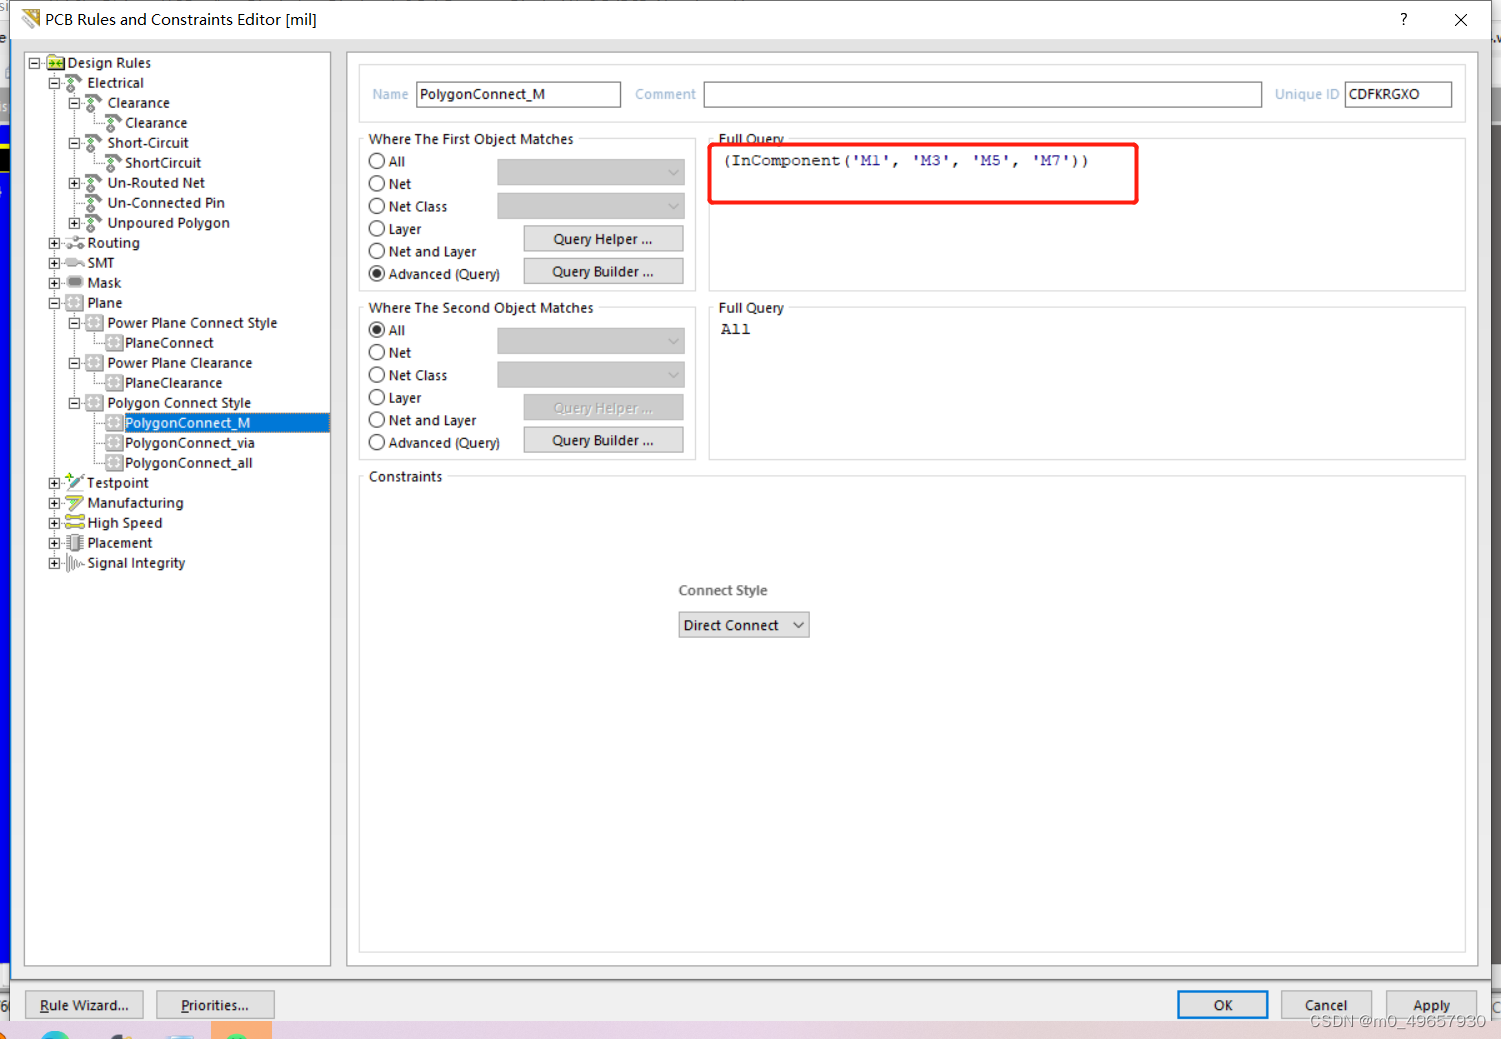Select the PolygonConnect_via rule

pos(189,443)
